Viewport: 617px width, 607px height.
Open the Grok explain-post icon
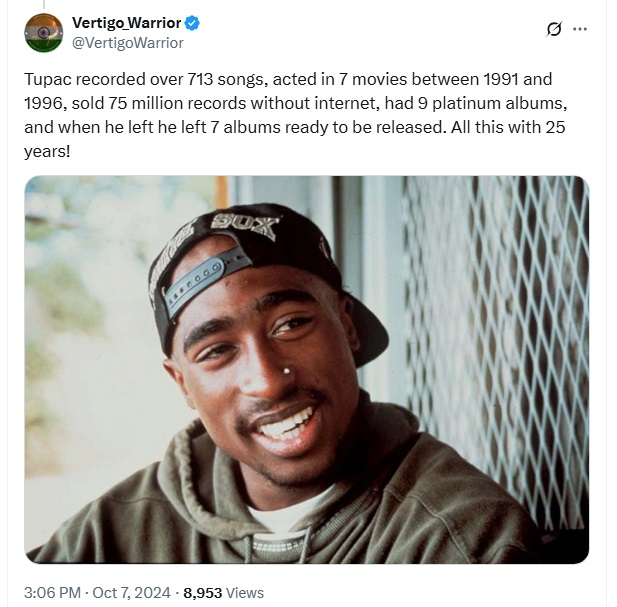(x=554, y=29)
